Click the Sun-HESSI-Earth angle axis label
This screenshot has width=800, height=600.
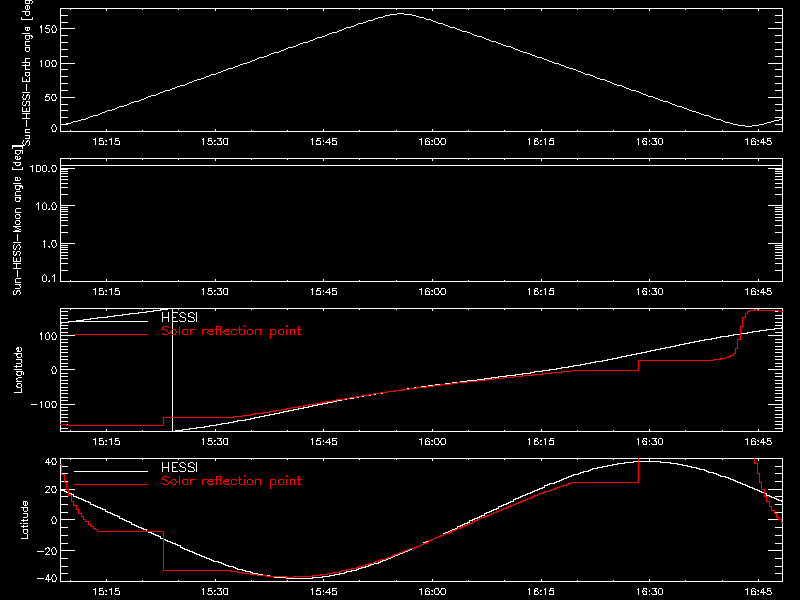coord(27,72)
